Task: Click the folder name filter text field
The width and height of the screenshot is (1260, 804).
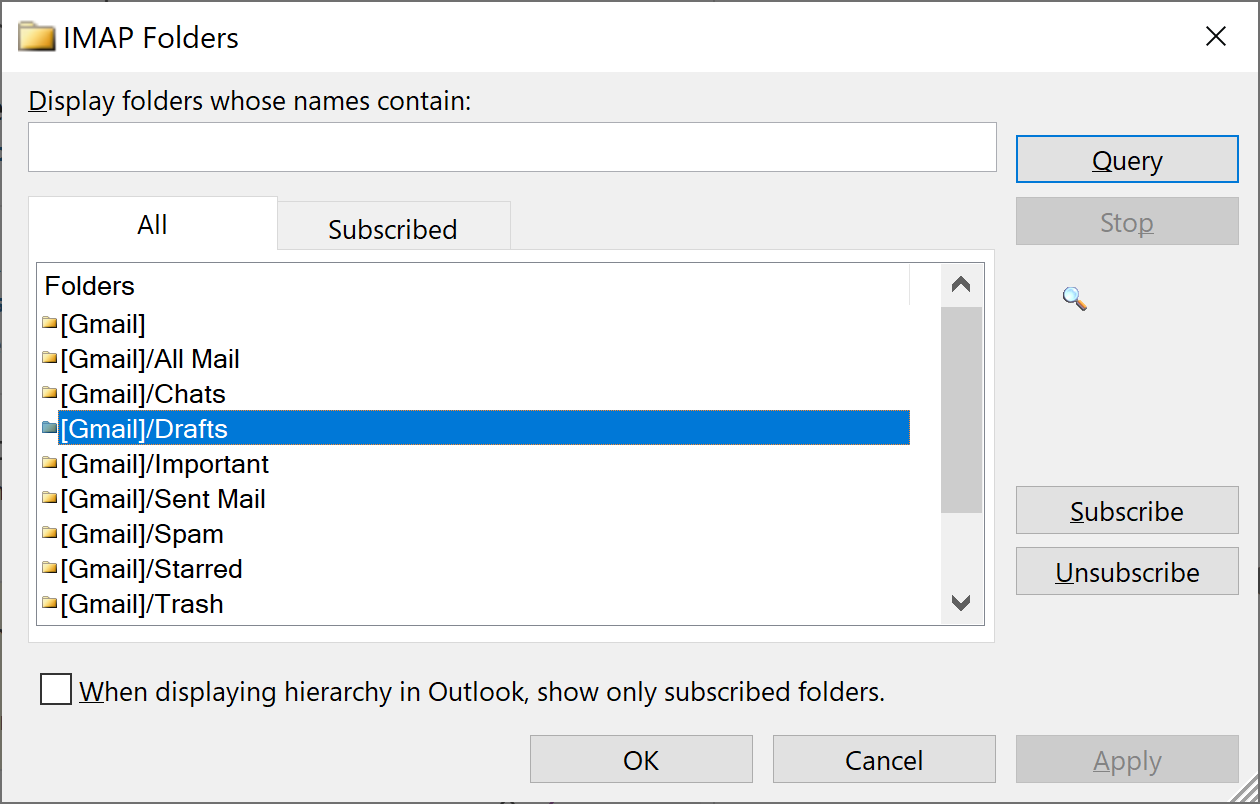Action: click(512, 147)
